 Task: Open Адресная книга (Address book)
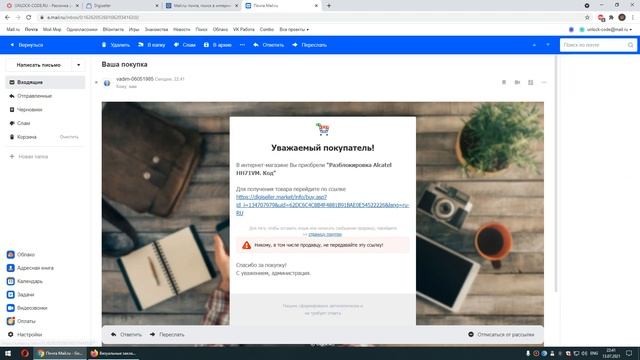click(x=30, y=268)
